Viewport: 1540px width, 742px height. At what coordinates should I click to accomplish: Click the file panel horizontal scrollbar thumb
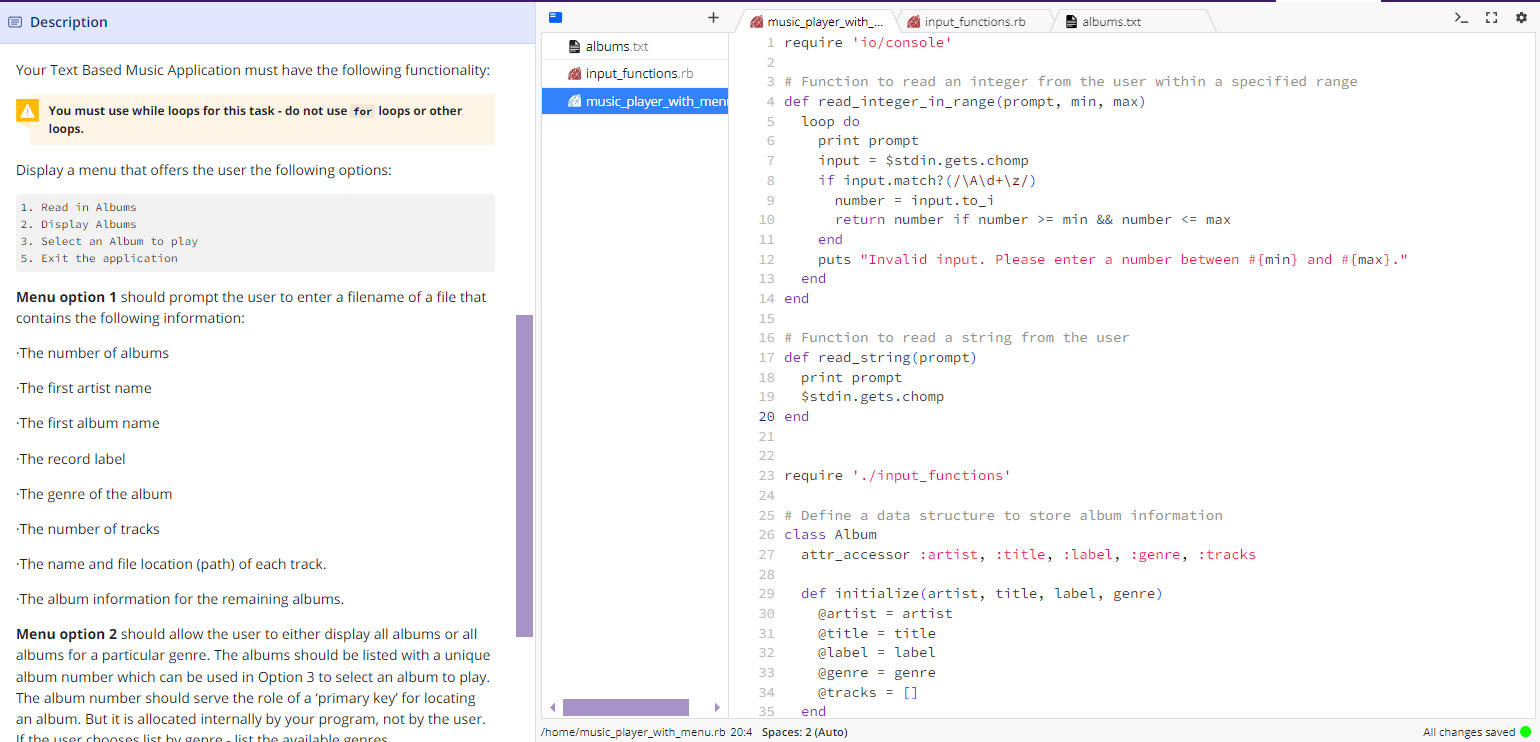(626, 708)
